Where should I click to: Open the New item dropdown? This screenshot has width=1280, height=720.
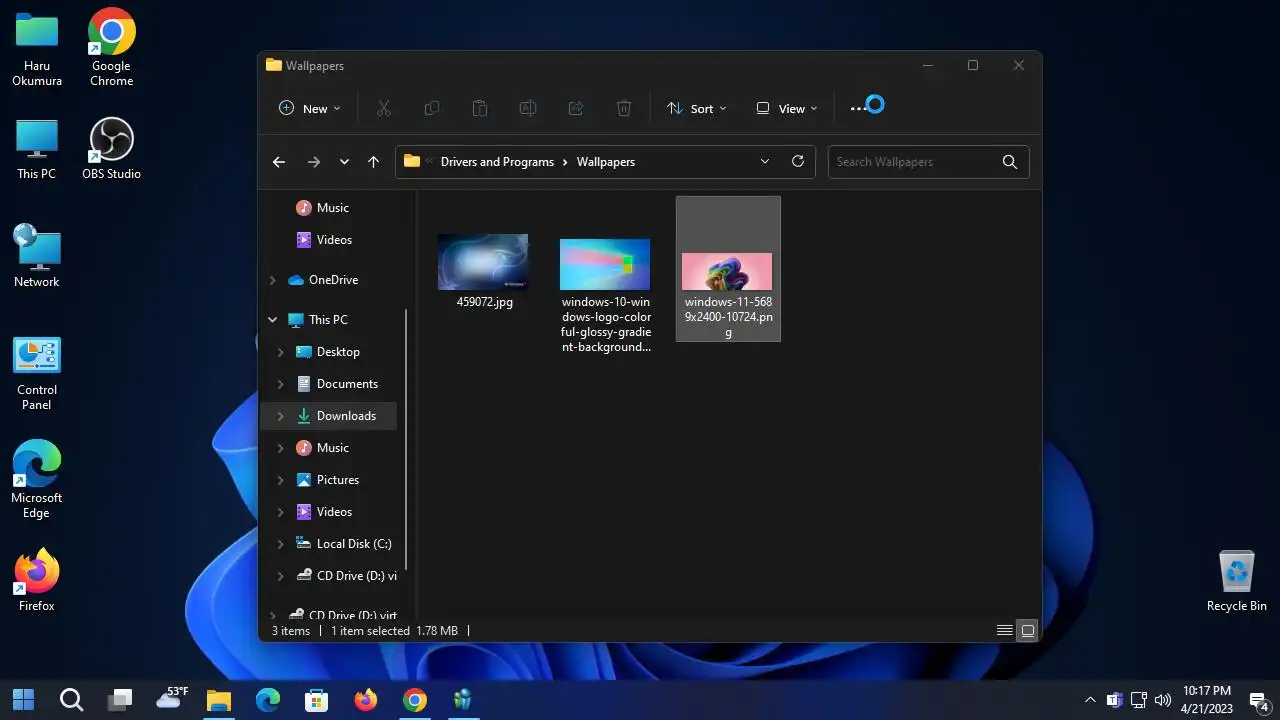click(x=310, y=108)
